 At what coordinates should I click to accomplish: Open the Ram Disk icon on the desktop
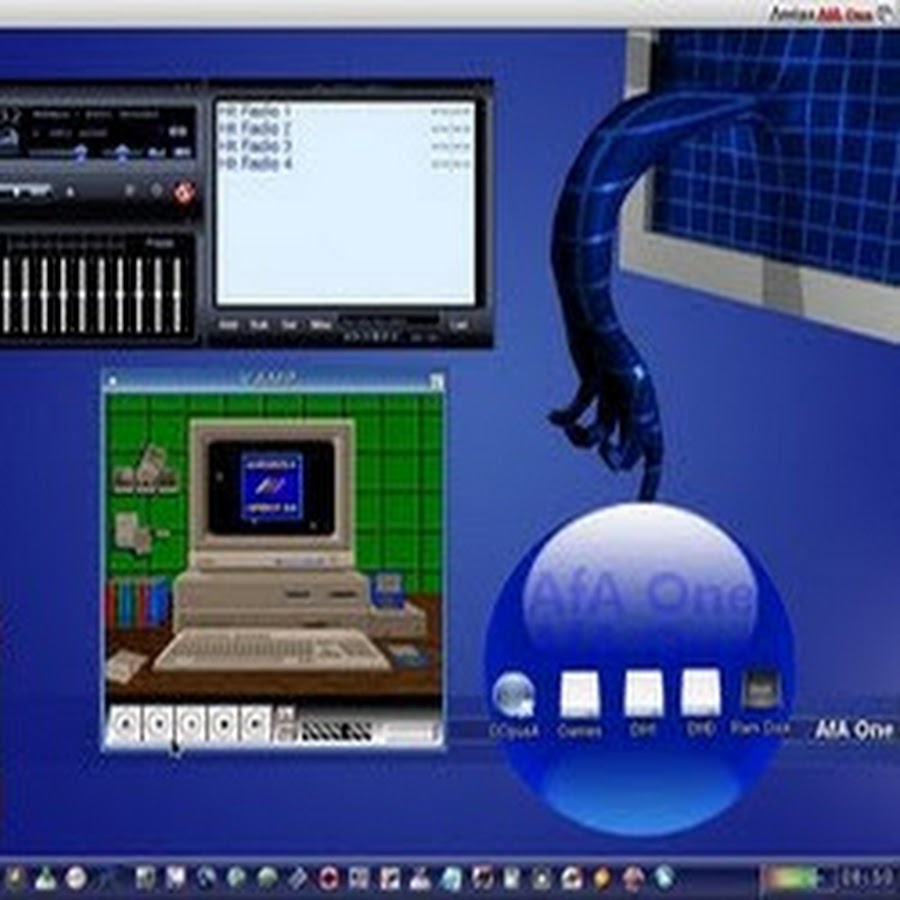(x=761, y=703)
